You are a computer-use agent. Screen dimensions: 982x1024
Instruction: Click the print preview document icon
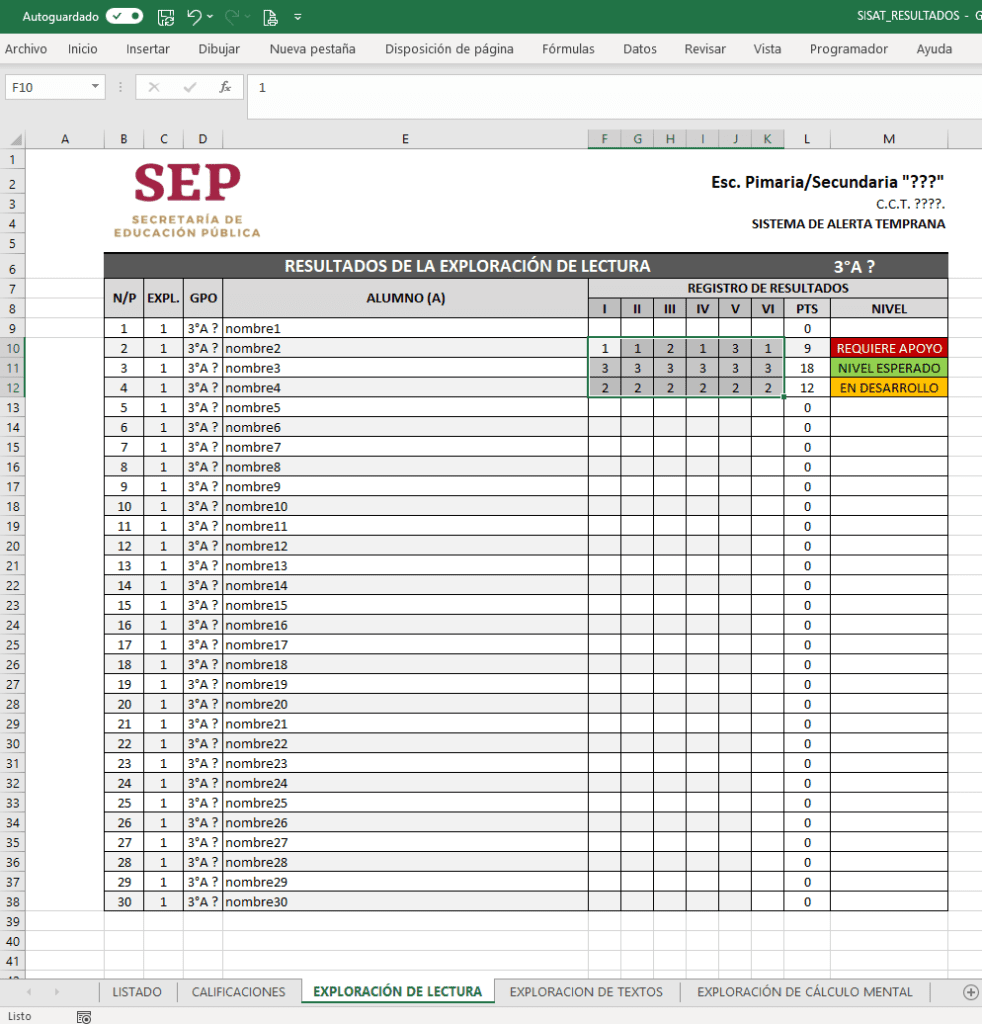pyautogui.click(x=270, y=17)
